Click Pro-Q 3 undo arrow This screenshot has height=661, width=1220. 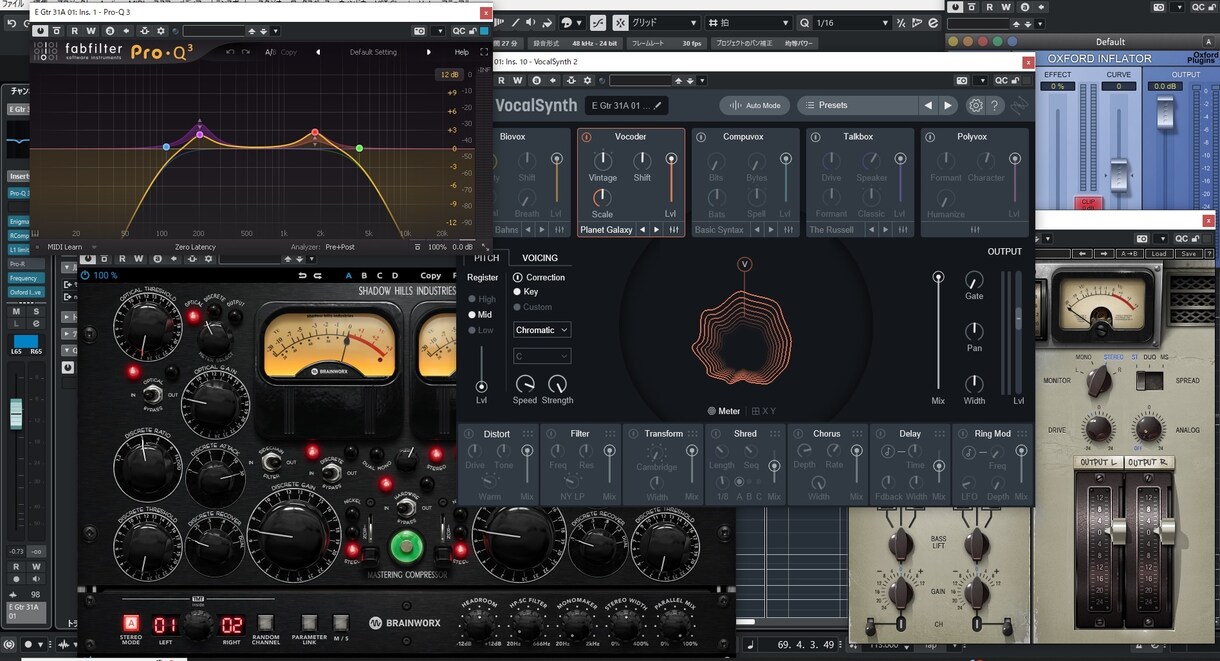tap(230, 52)
